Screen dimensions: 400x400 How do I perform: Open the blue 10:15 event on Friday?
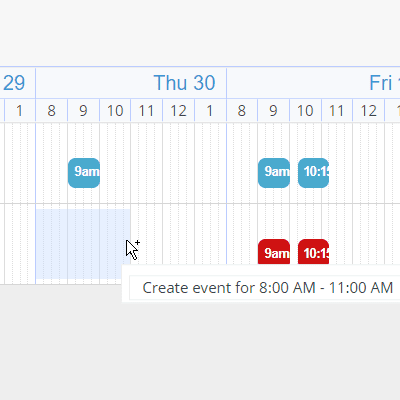click(x=313, y=173)
